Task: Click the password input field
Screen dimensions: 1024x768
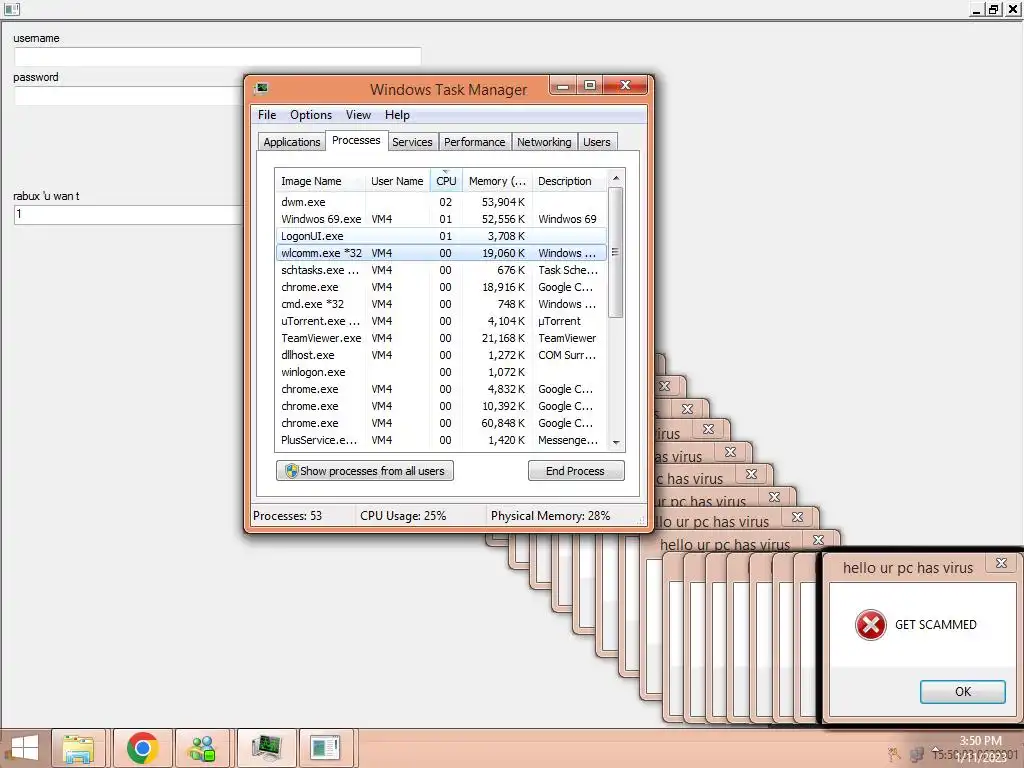Action: pos(129,96)
